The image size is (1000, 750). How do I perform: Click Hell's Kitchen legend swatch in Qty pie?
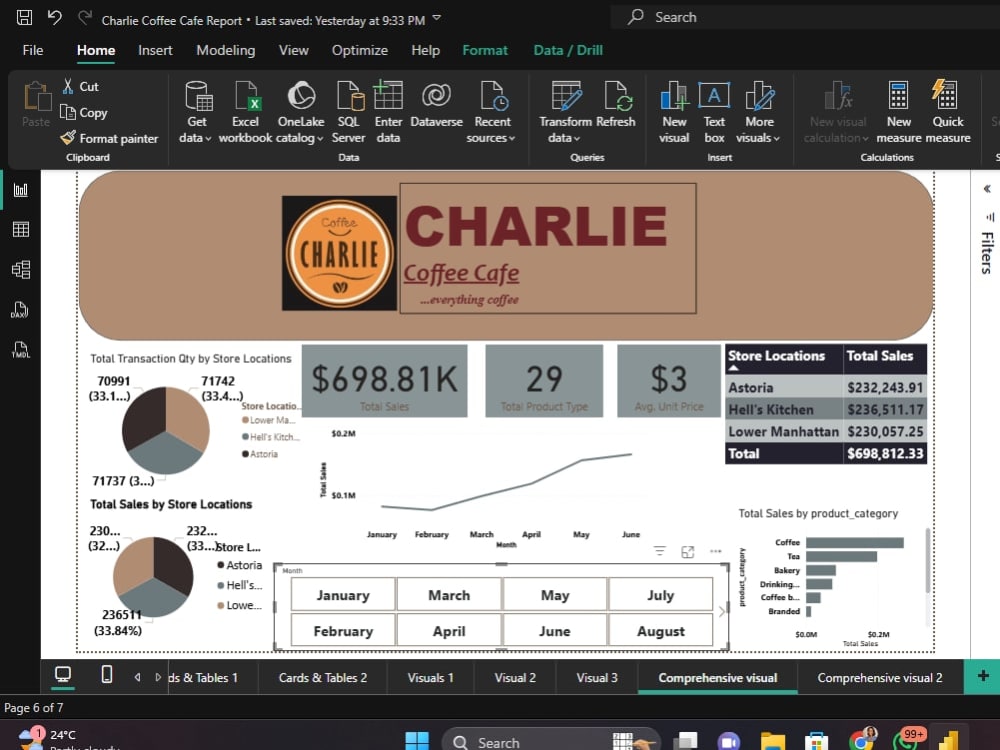246,437
